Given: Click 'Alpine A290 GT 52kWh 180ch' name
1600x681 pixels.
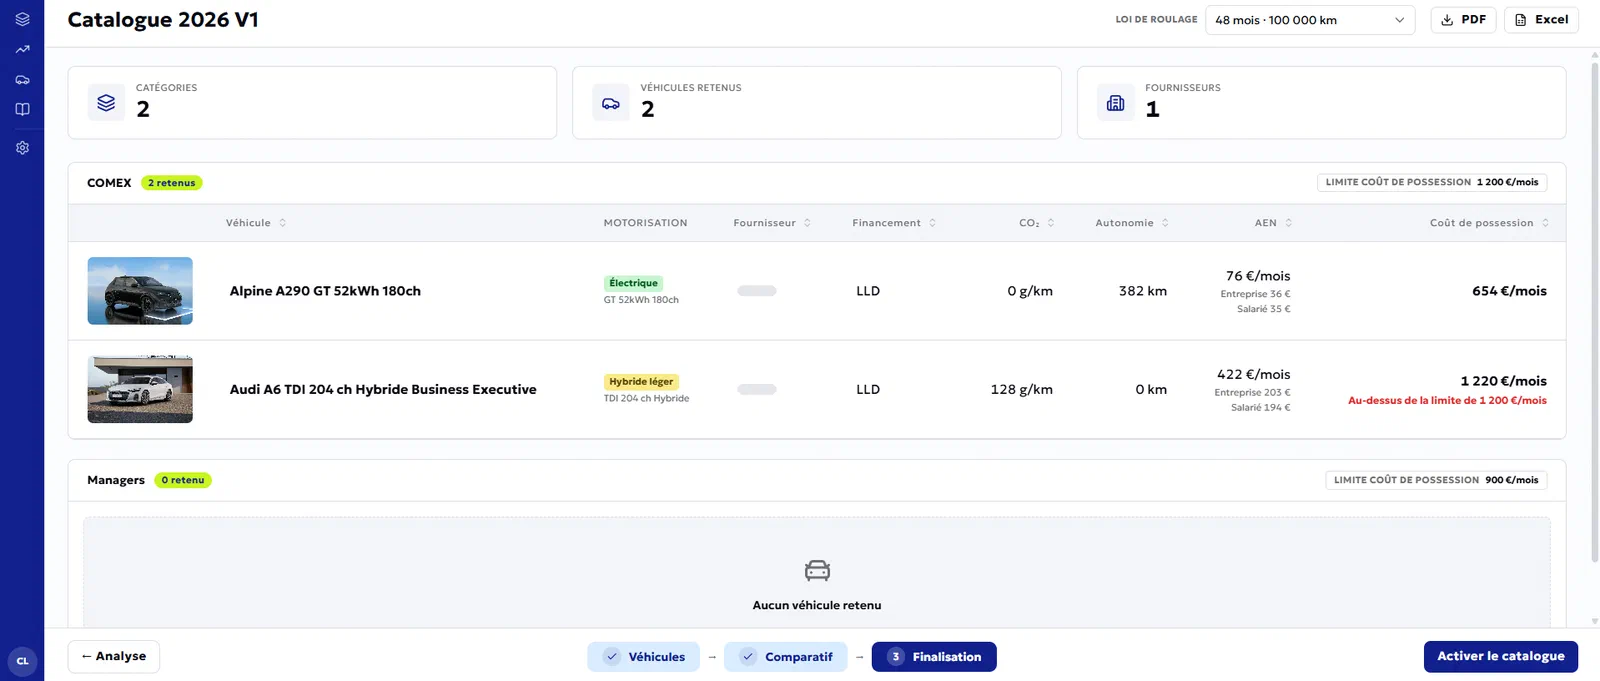Looking at the screenshot, I should pos(325,291).
